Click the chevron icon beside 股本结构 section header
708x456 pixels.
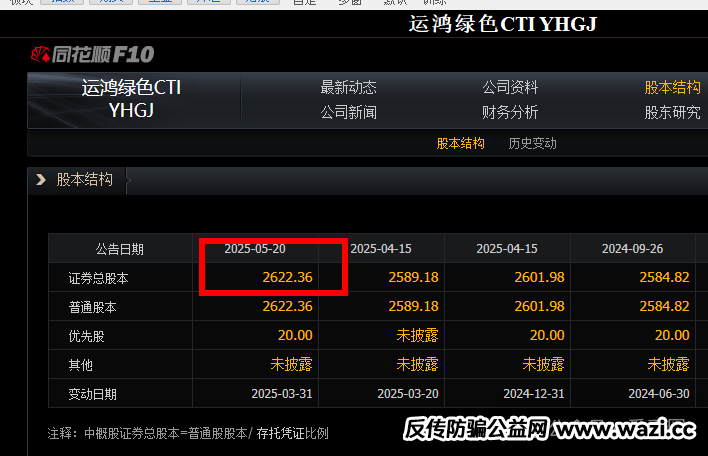click(x=41, y=180)
